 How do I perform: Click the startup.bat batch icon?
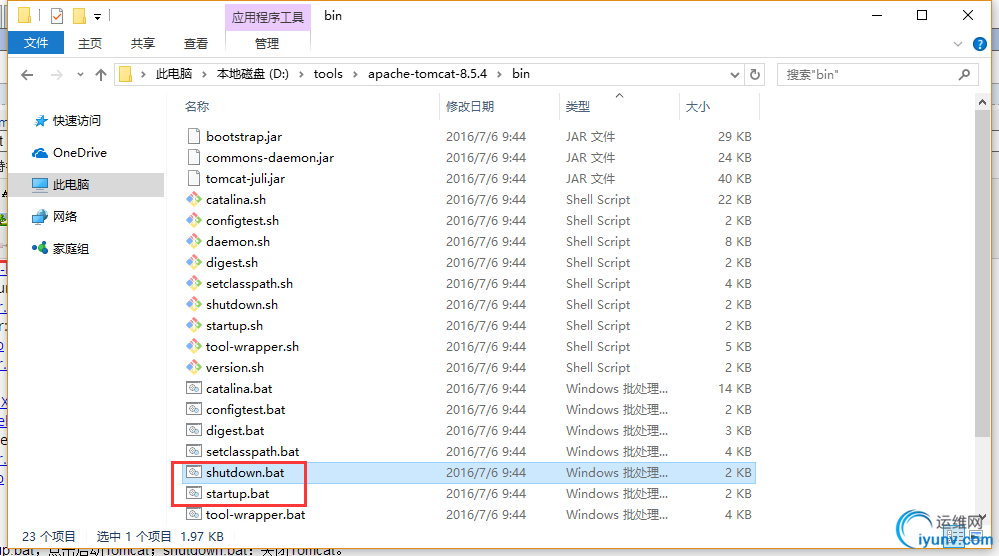coord(194,493)
